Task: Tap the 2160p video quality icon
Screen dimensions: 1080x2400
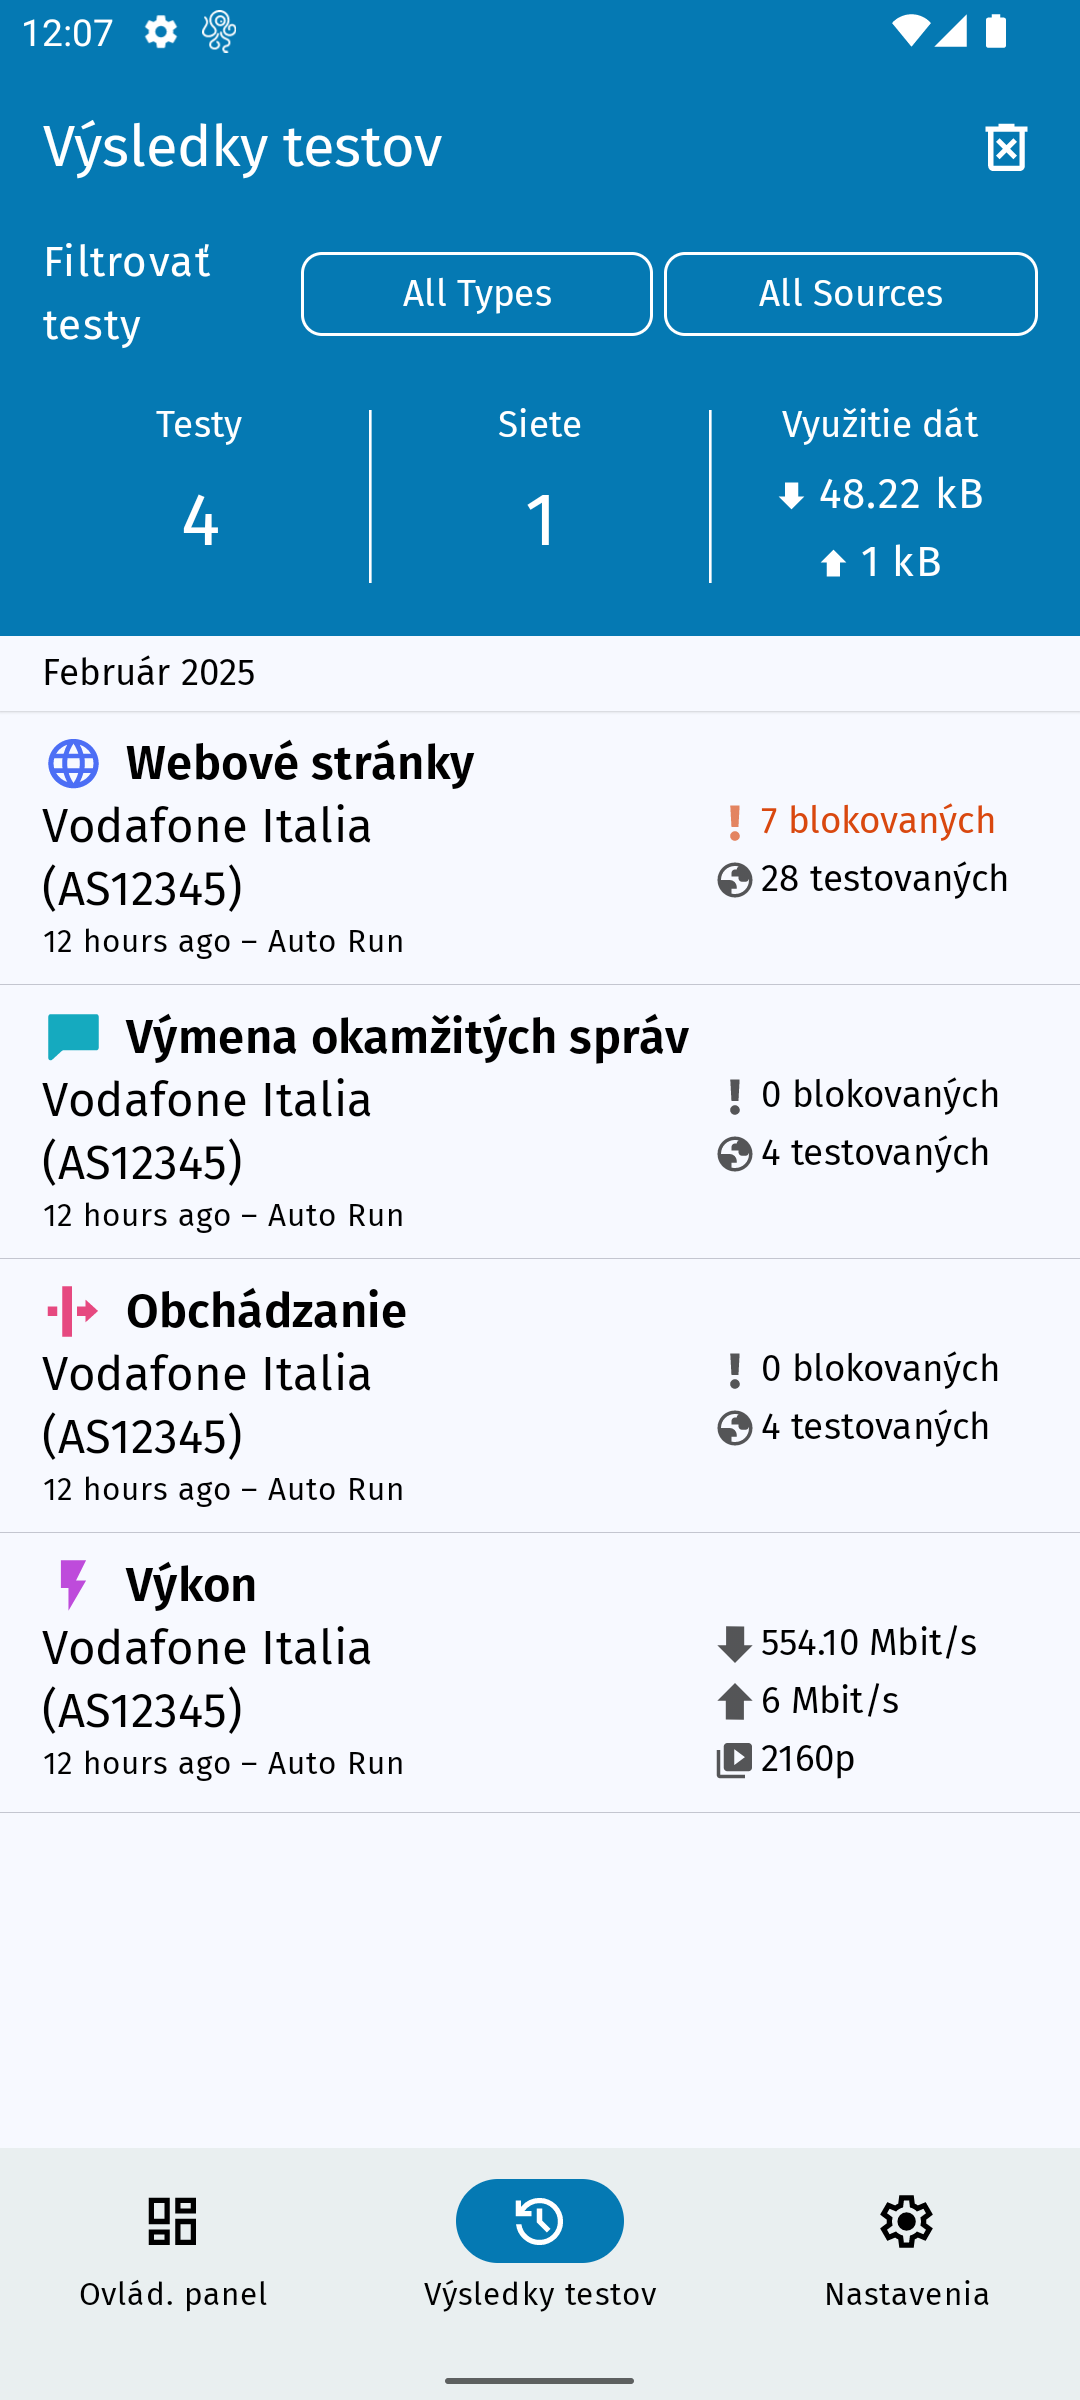Action: click(x=735, y=1760)
